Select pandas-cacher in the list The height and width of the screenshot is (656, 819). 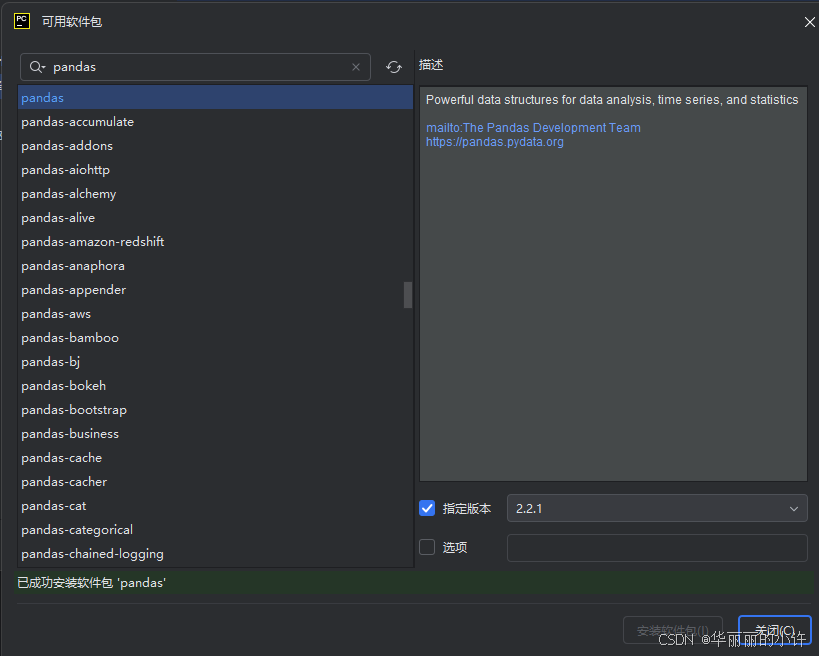(x=215, y=482)
